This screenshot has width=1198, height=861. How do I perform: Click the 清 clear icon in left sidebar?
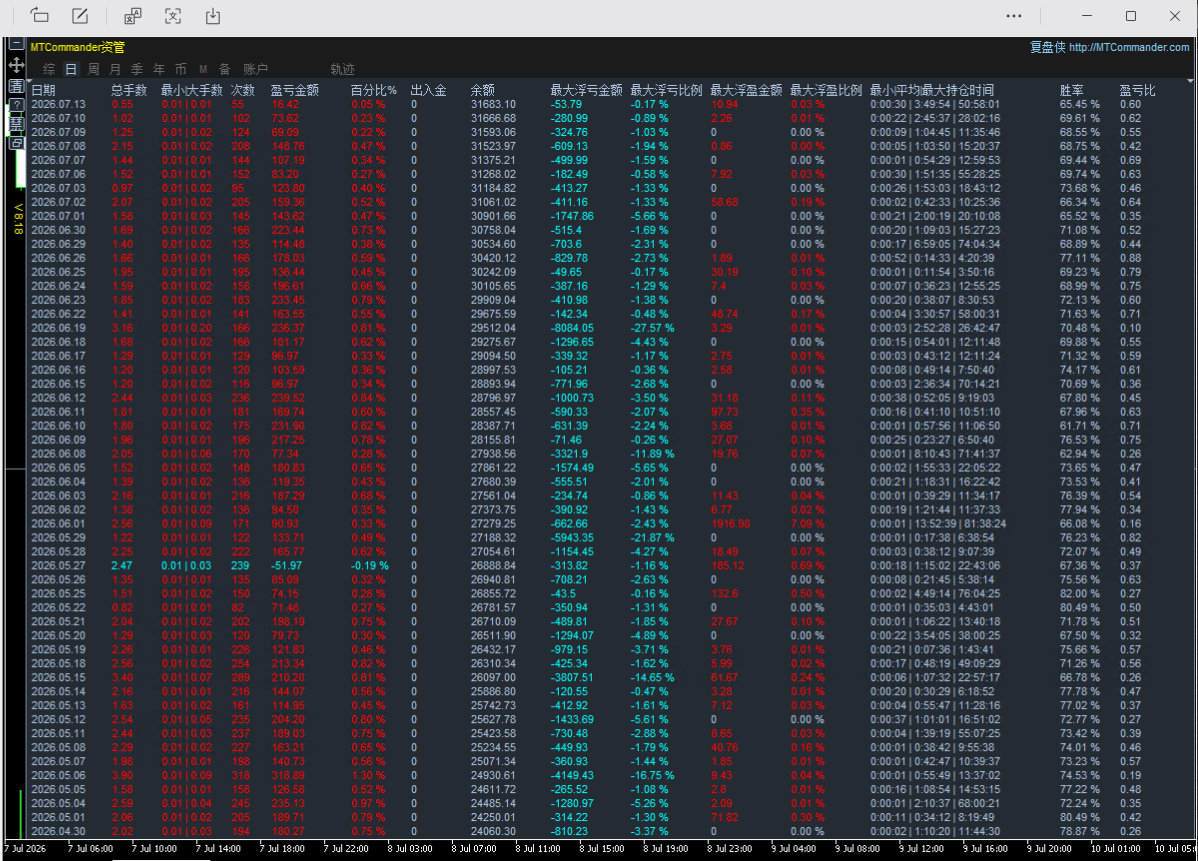click(x=16, y=86)
